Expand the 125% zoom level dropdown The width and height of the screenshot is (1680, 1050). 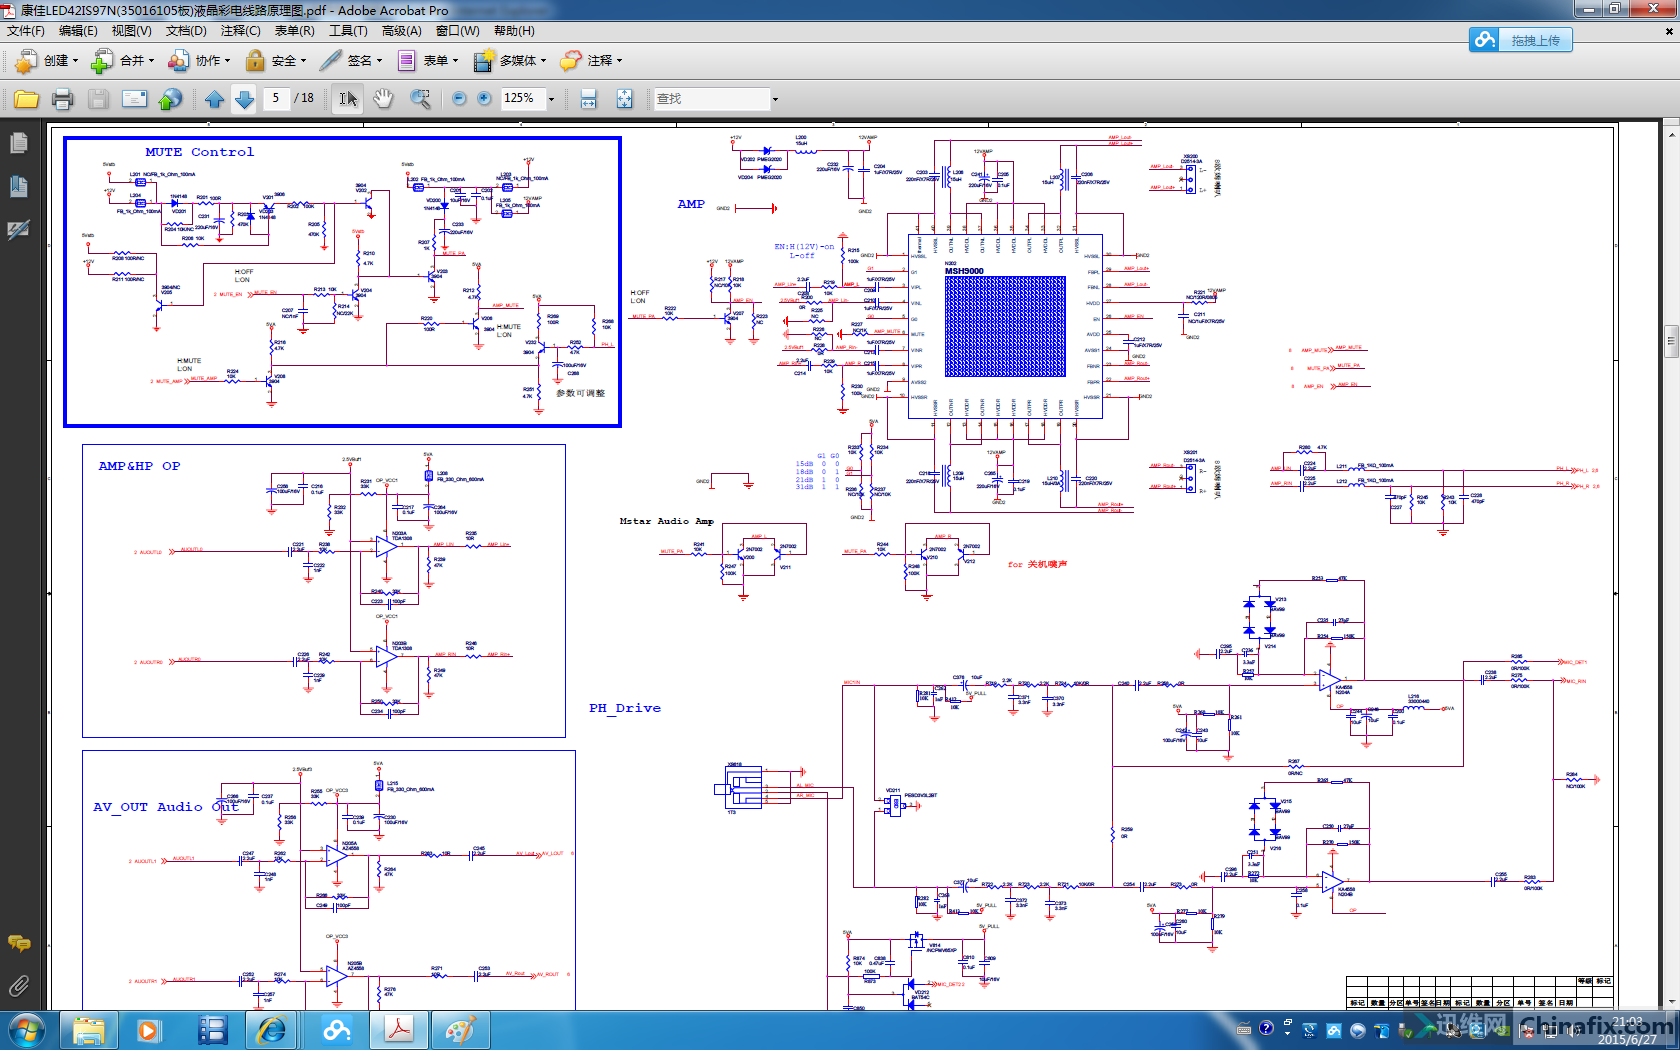[x=551, y=99]
